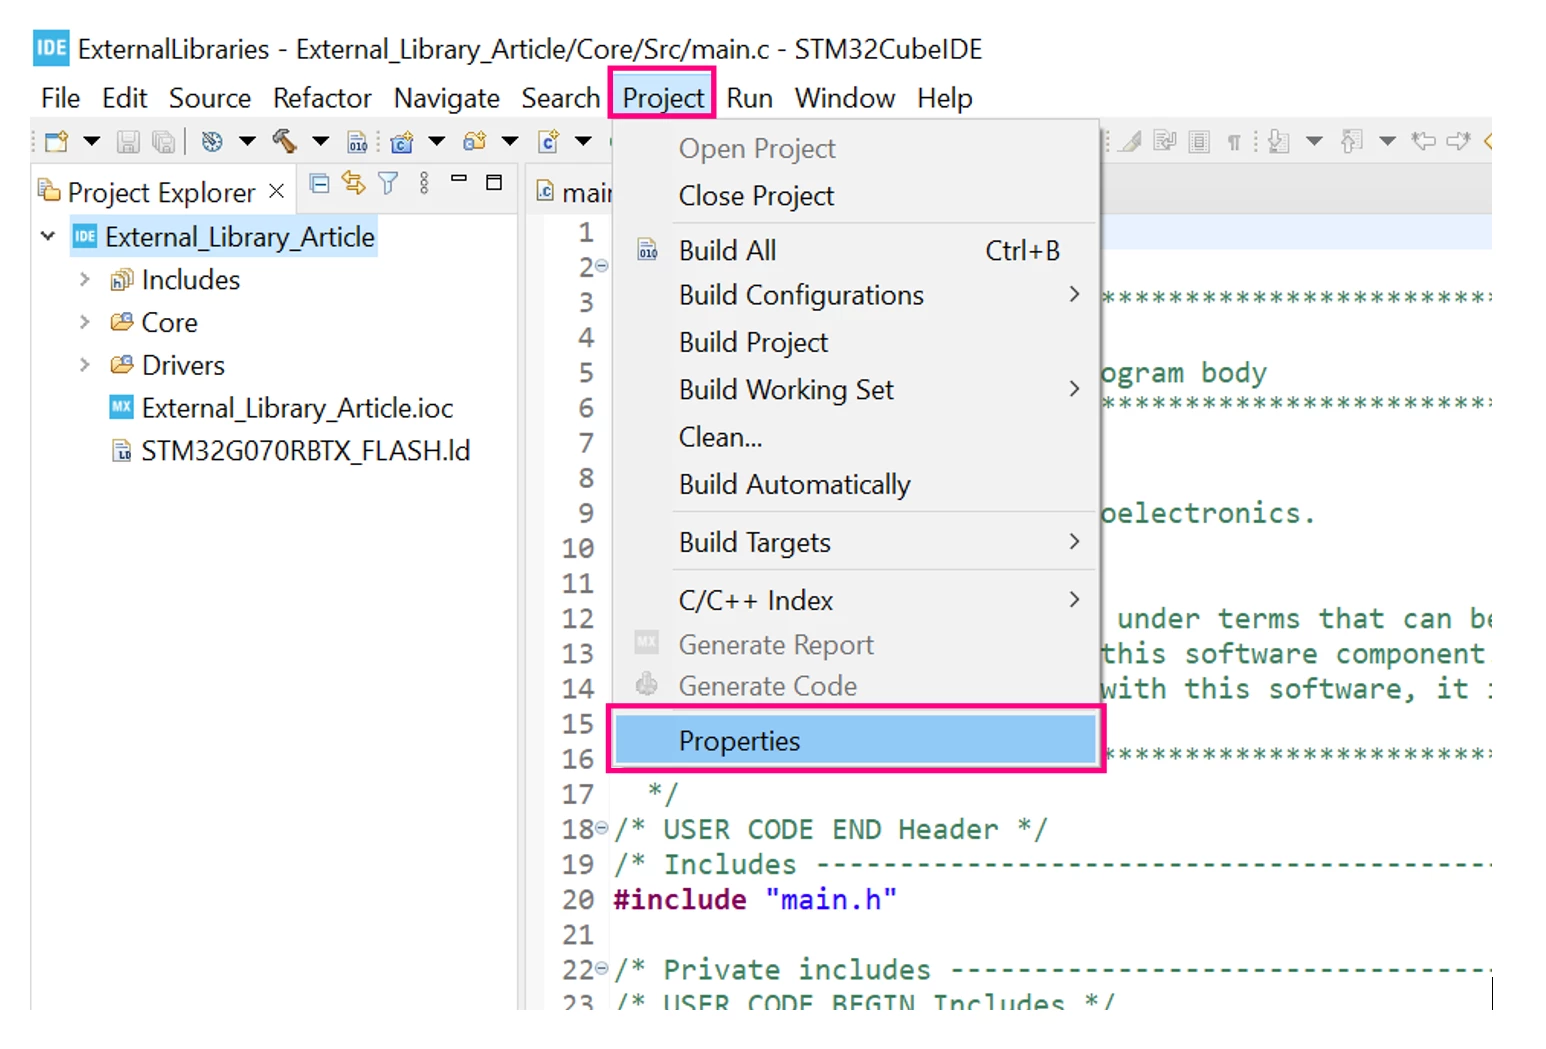Click the New C source file toolbar icon

(x=548, y=141)
